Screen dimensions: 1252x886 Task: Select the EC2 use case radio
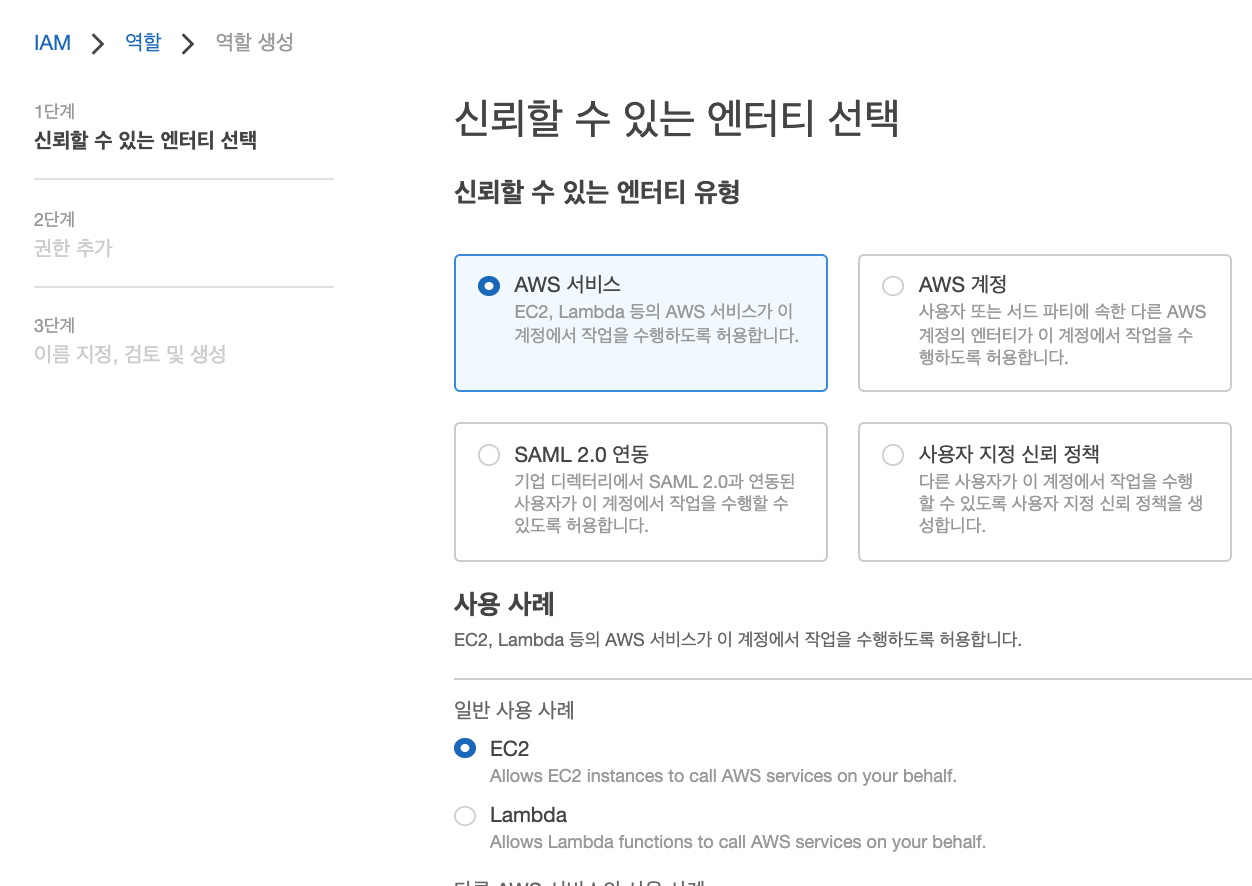point(465,748)
